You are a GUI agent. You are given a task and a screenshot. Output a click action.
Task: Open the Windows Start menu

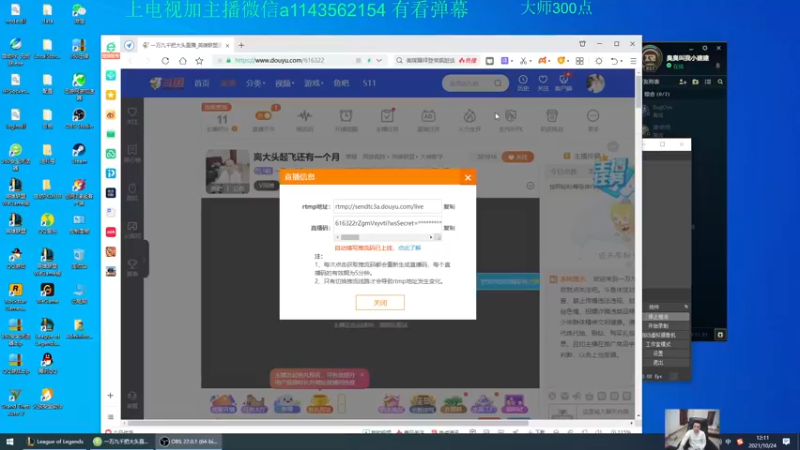click(x=10, y=441)
